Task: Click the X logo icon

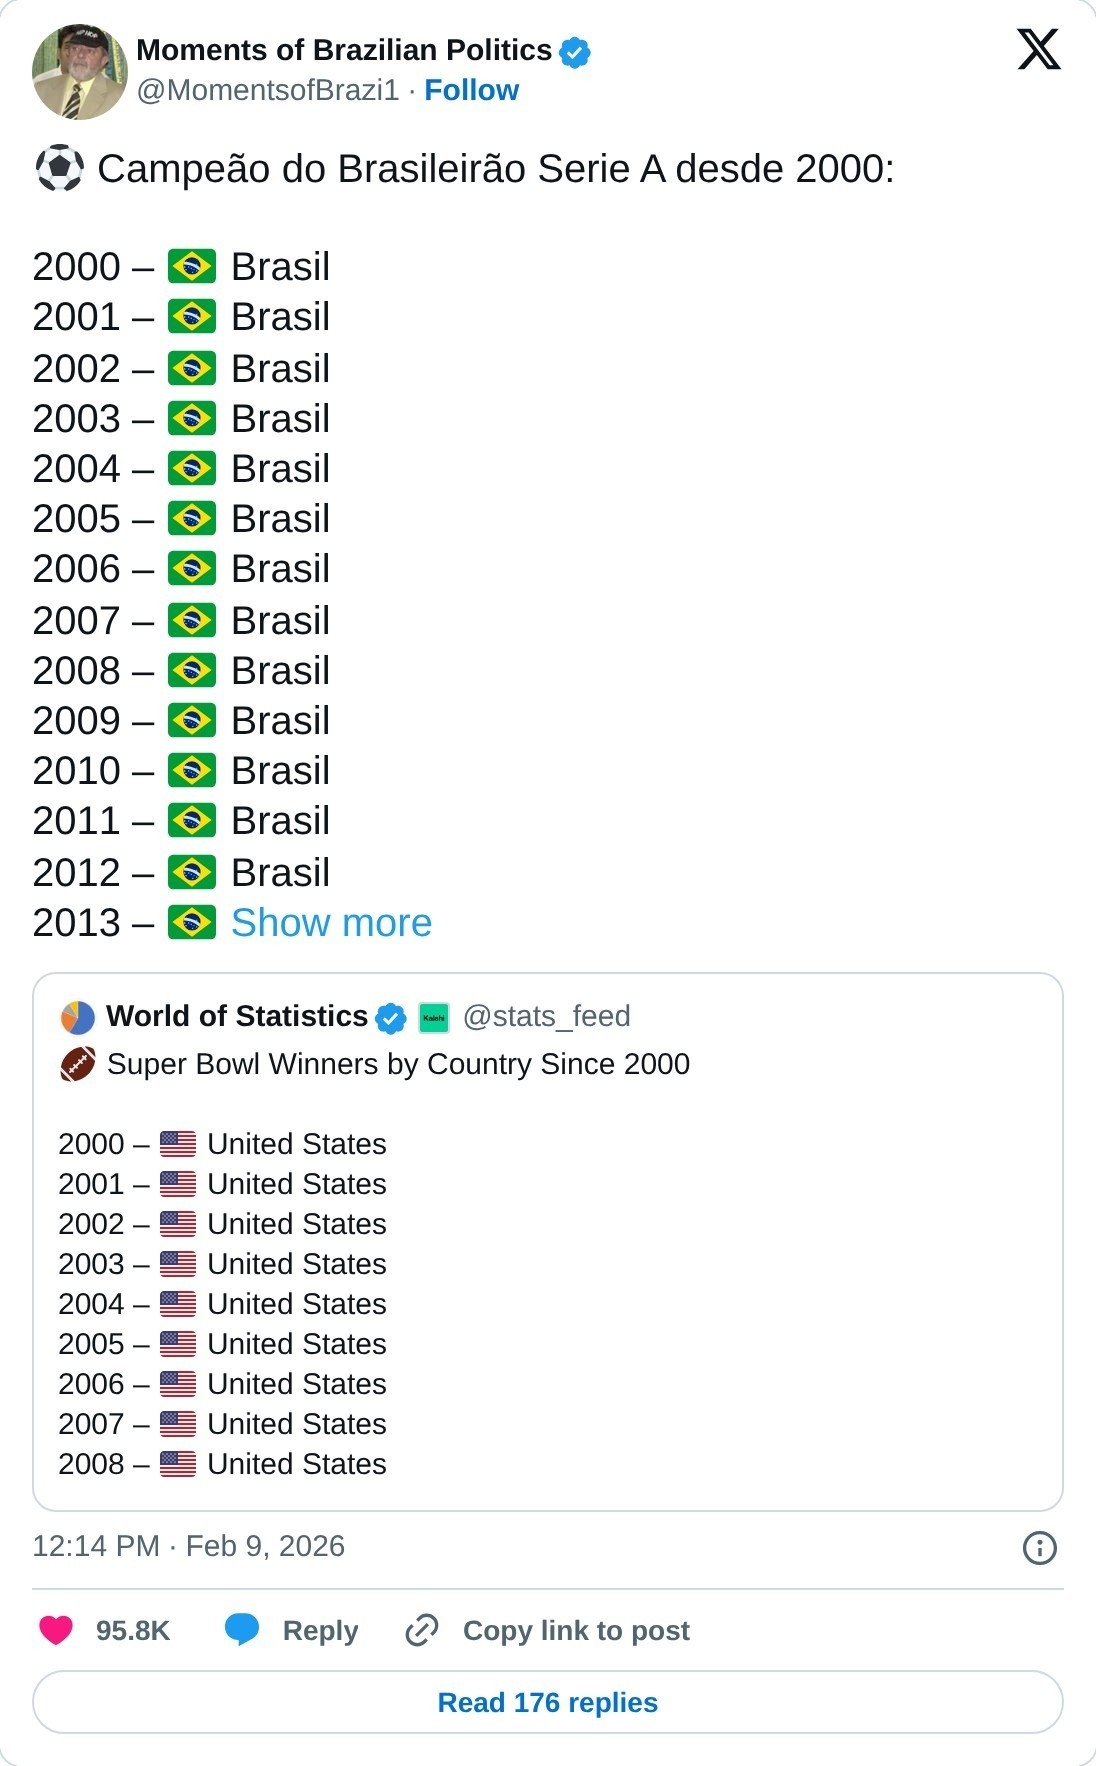Action: (1038, 49)
